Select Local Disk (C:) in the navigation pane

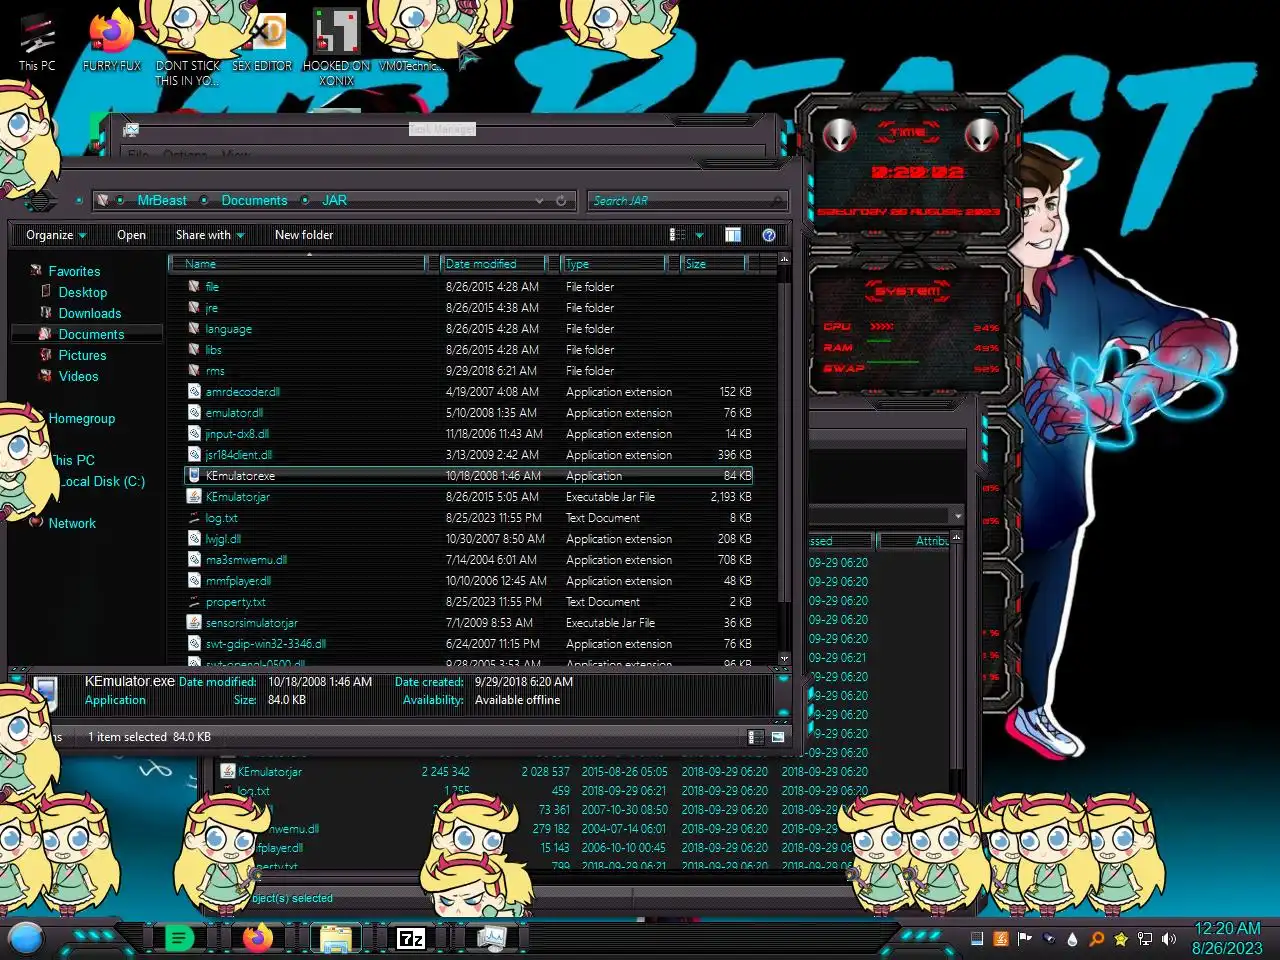[x=102, y=481]
